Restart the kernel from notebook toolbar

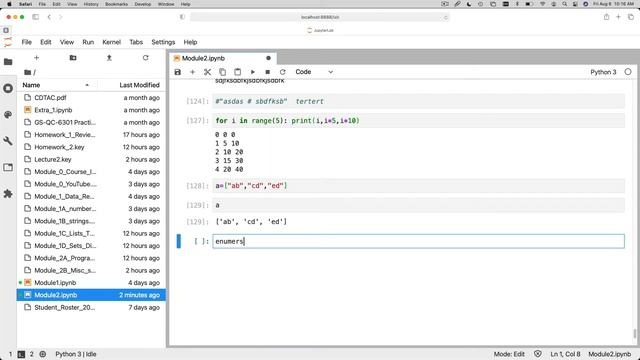[282, 72]
